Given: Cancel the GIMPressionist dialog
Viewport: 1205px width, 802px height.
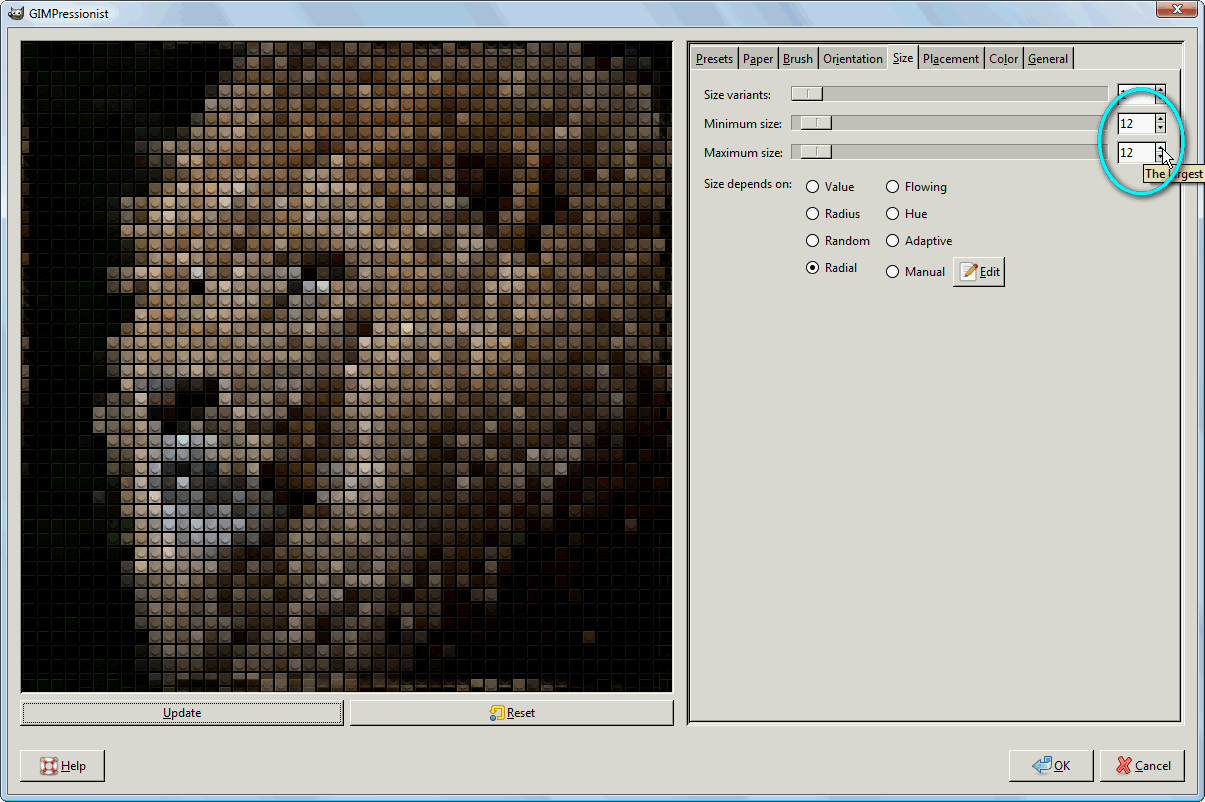Looking at the screenshot, I should click(1142, 766).
